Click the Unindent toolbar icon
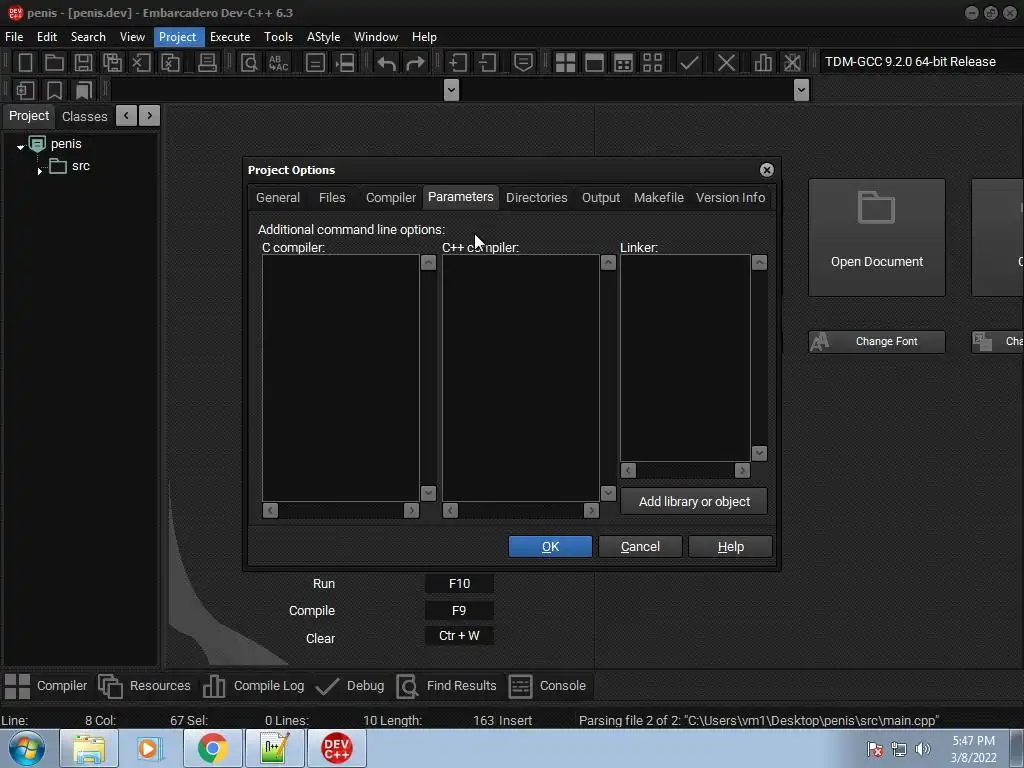The width and height of the screenshot is (1024, 768). tap(487, 63)
